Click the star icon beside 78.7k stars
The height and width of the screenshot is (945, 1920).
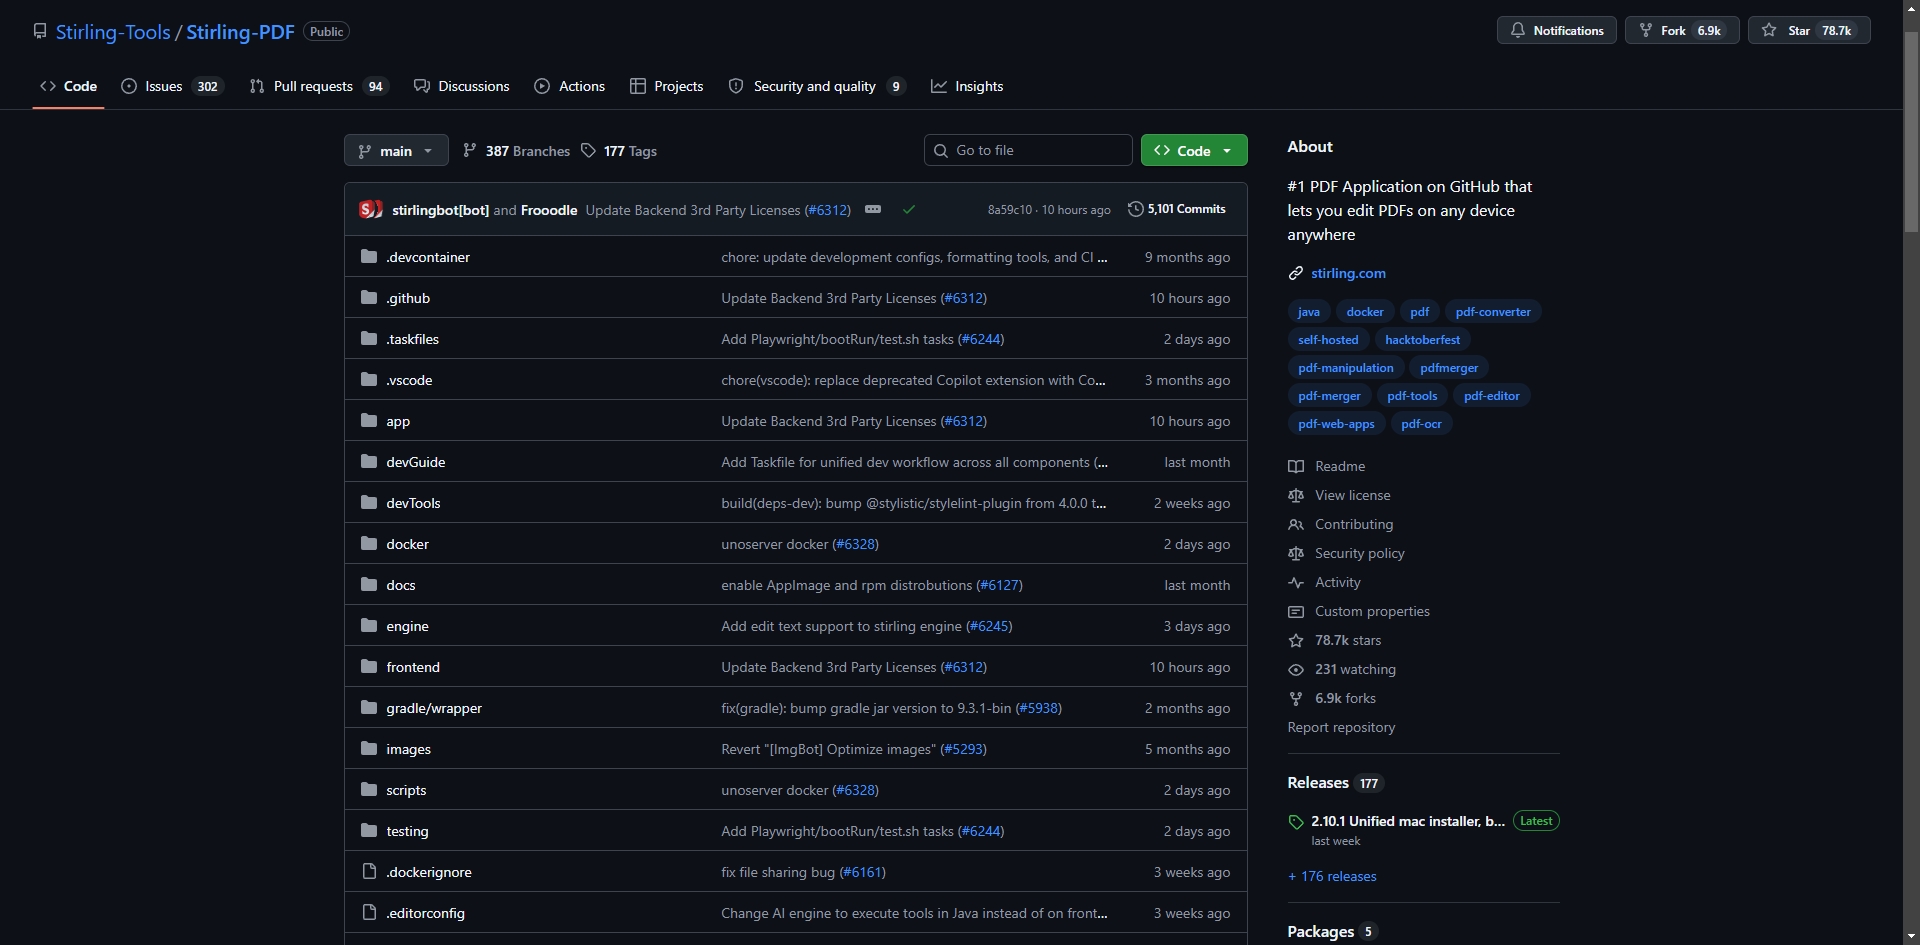click(x=1296, y=641)
